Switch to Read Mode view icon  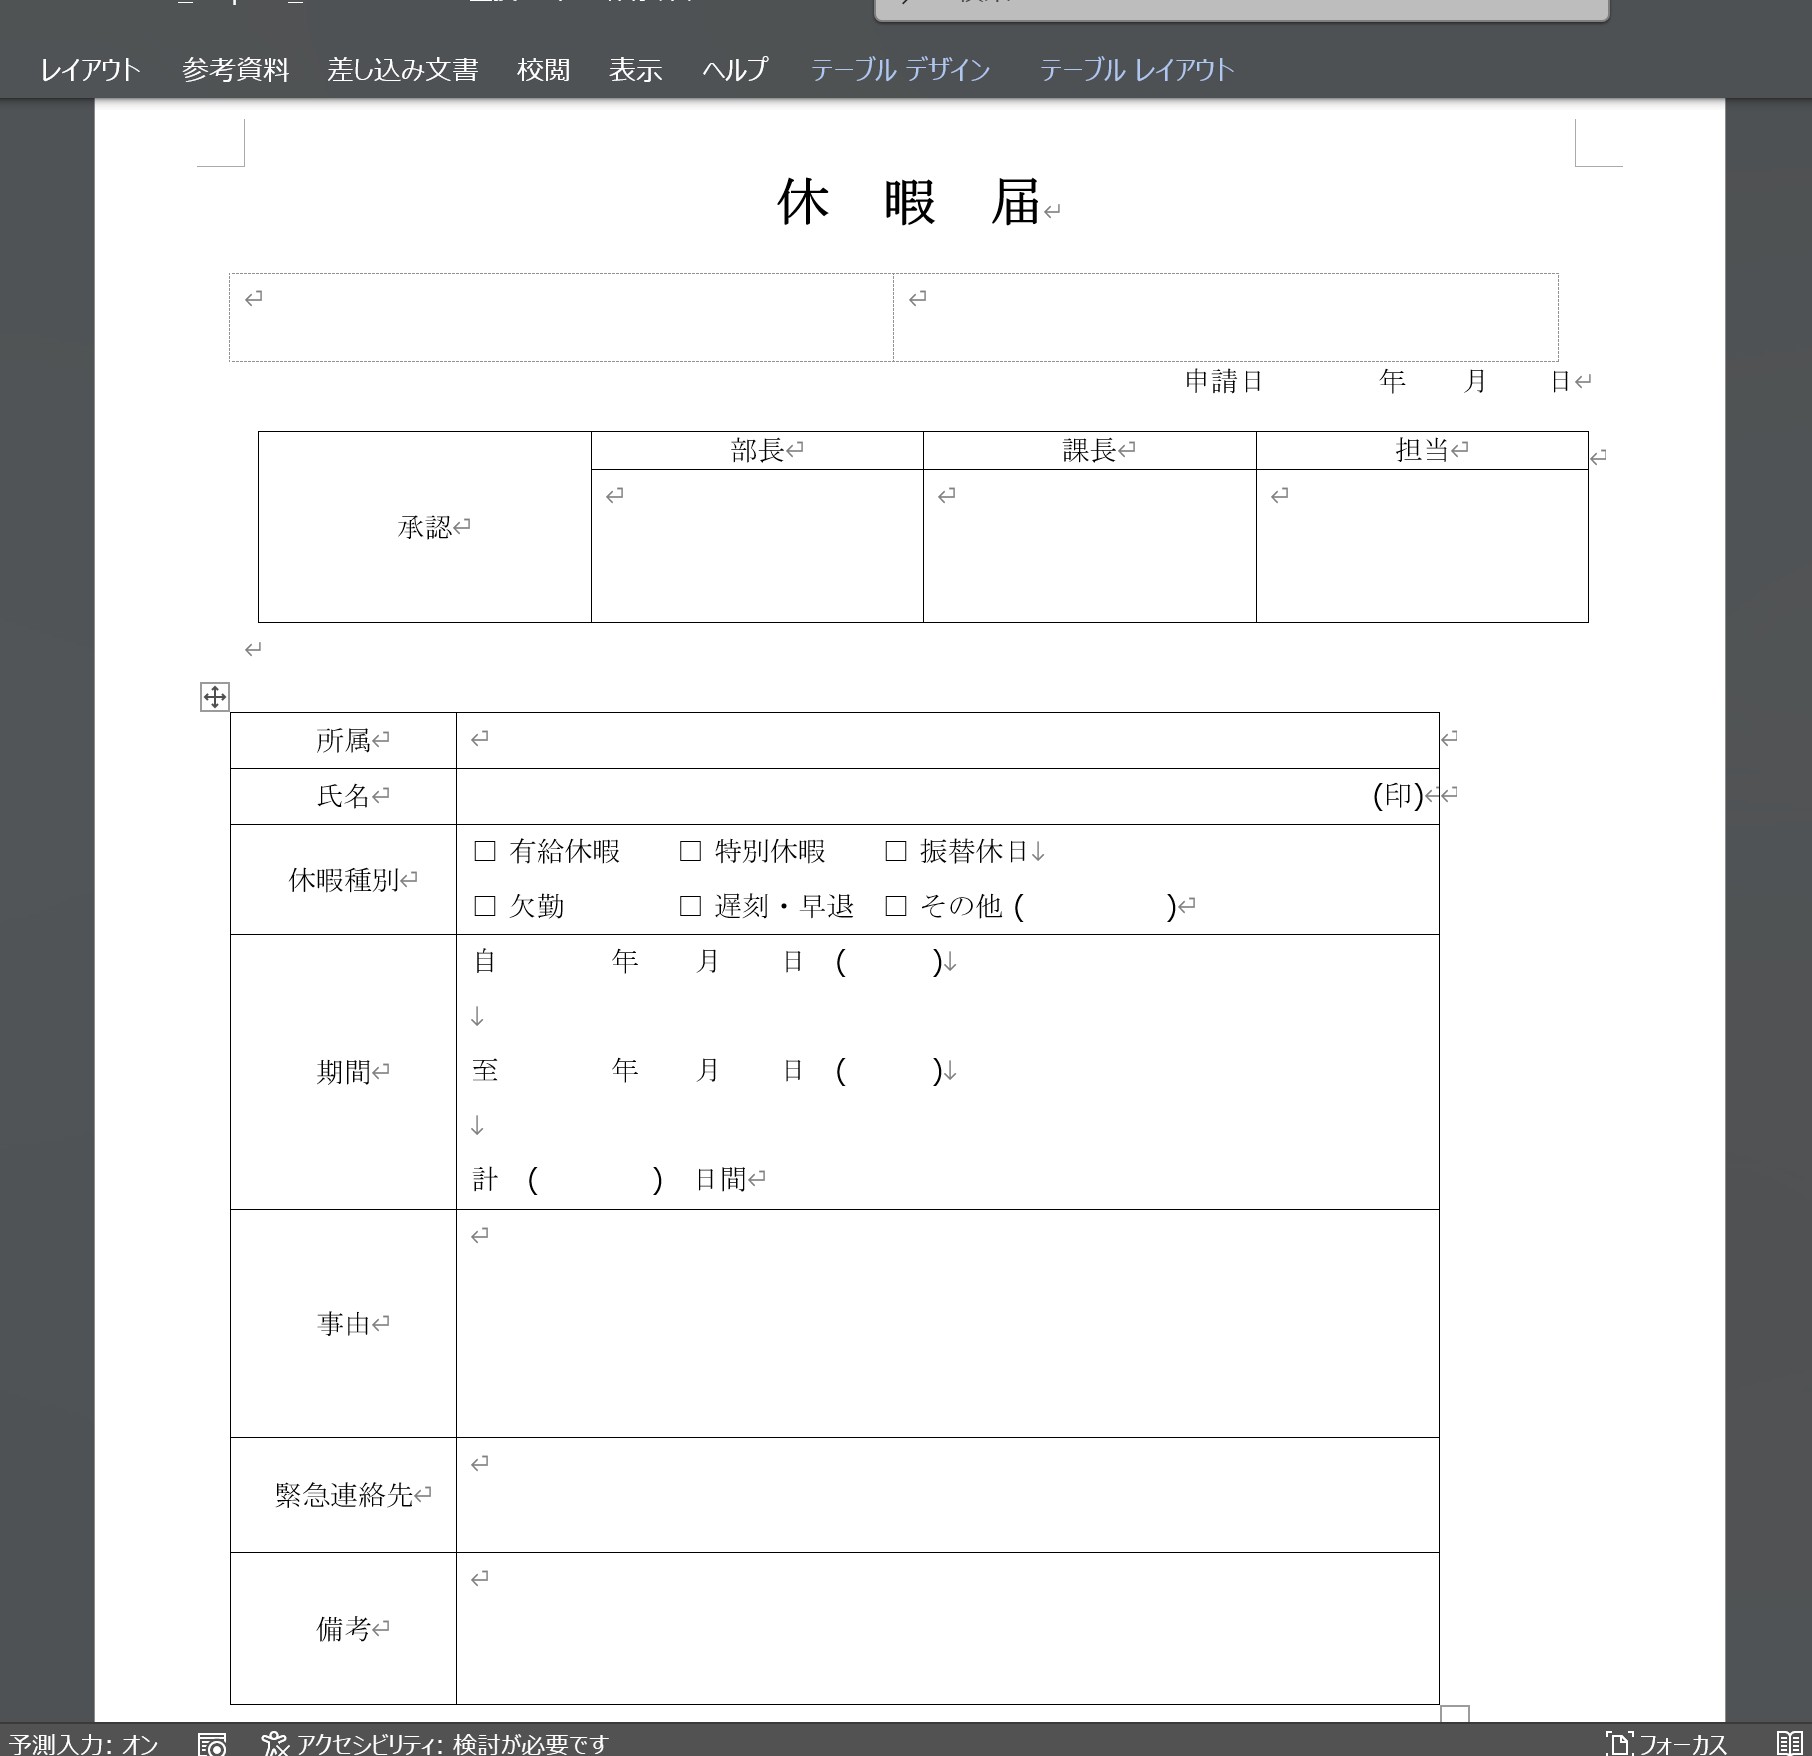pos(1790,1744)
